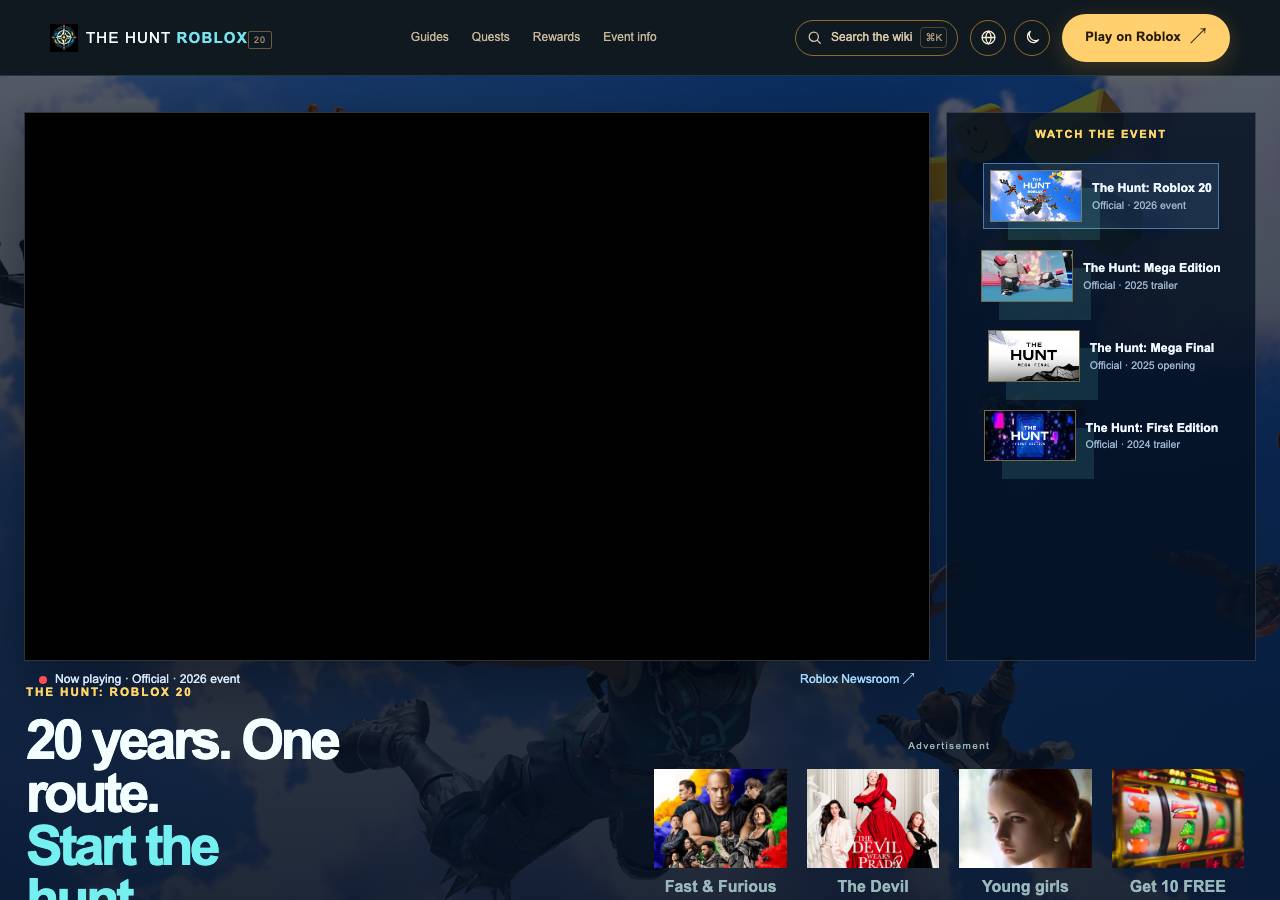Click the 'Fast & Furious' ad caption

(x=720, y=886)
